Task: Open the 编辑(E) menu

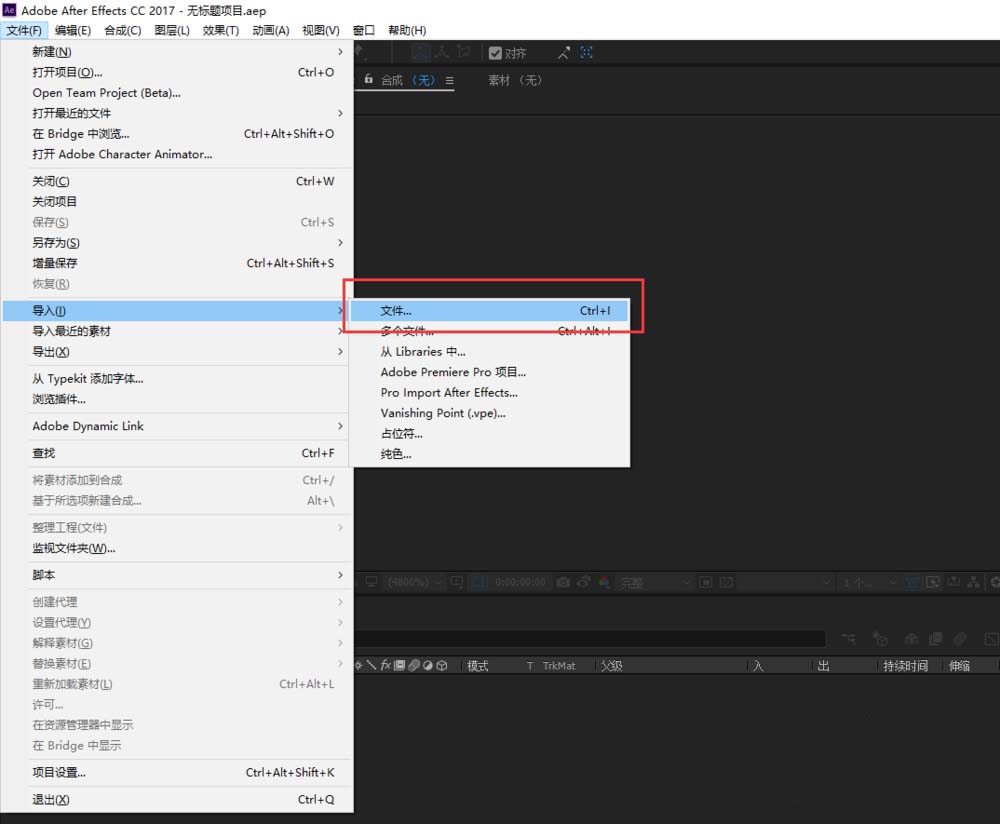Action: [73, 30]
